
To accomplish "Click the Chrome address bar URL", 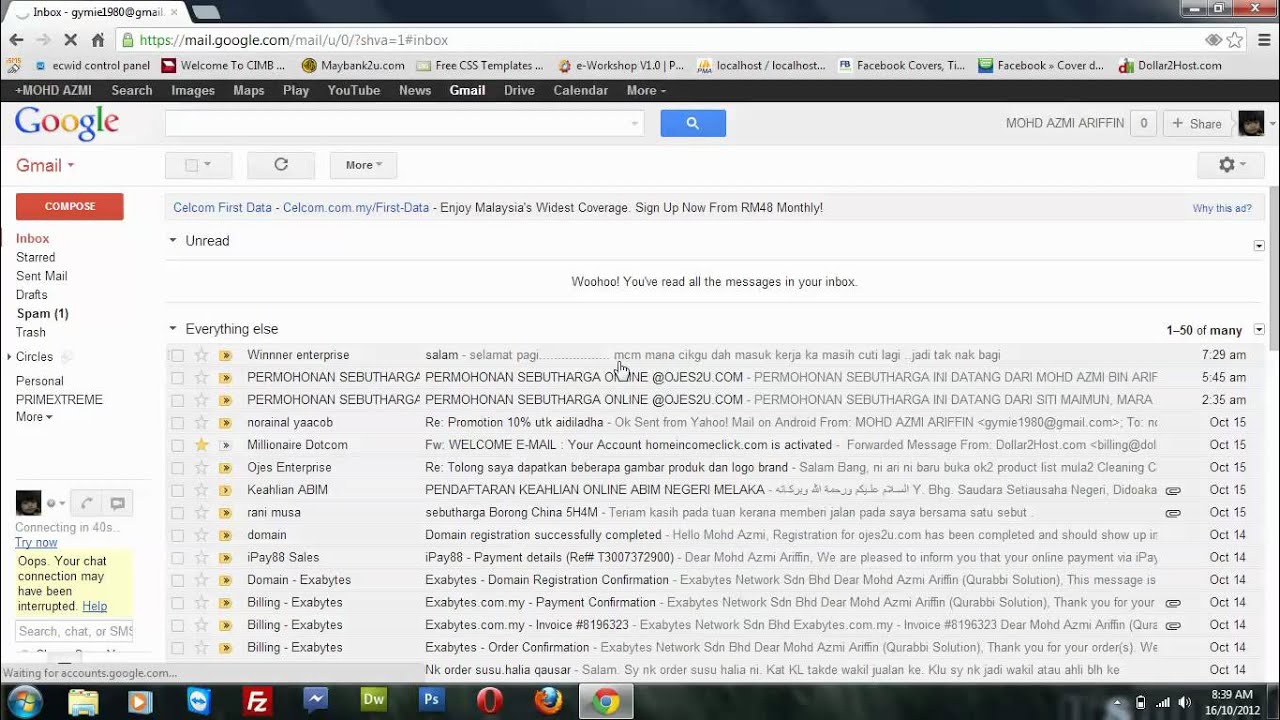I will click(x=294, y=40).
